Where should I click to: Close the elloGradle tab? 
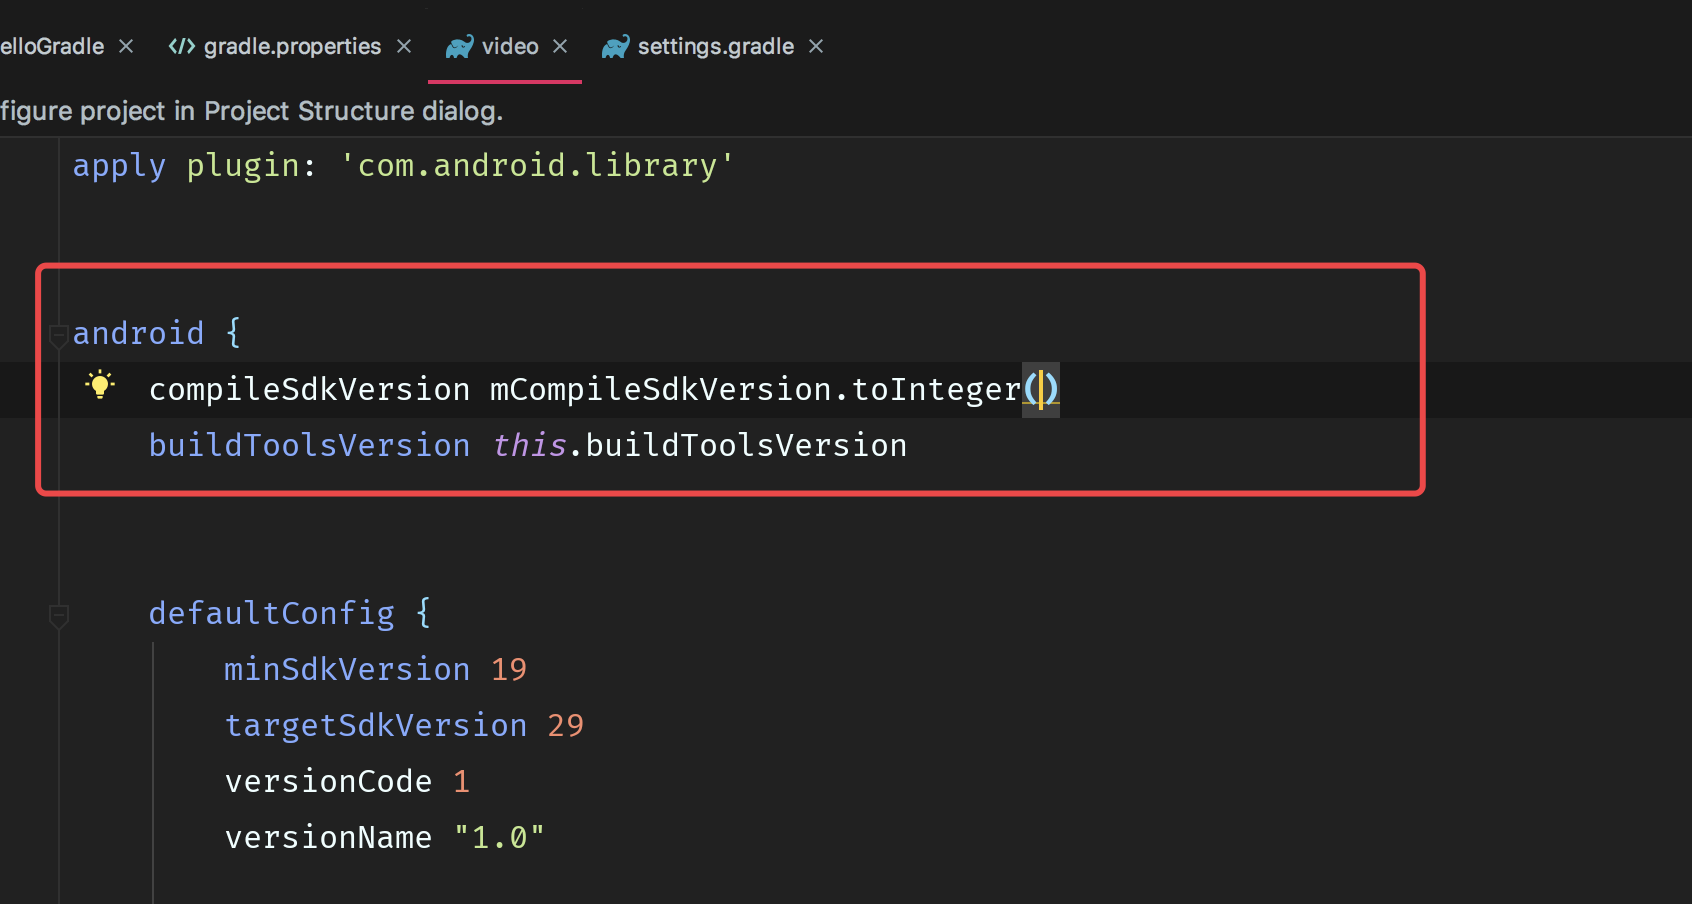click(x=126, y=46)
